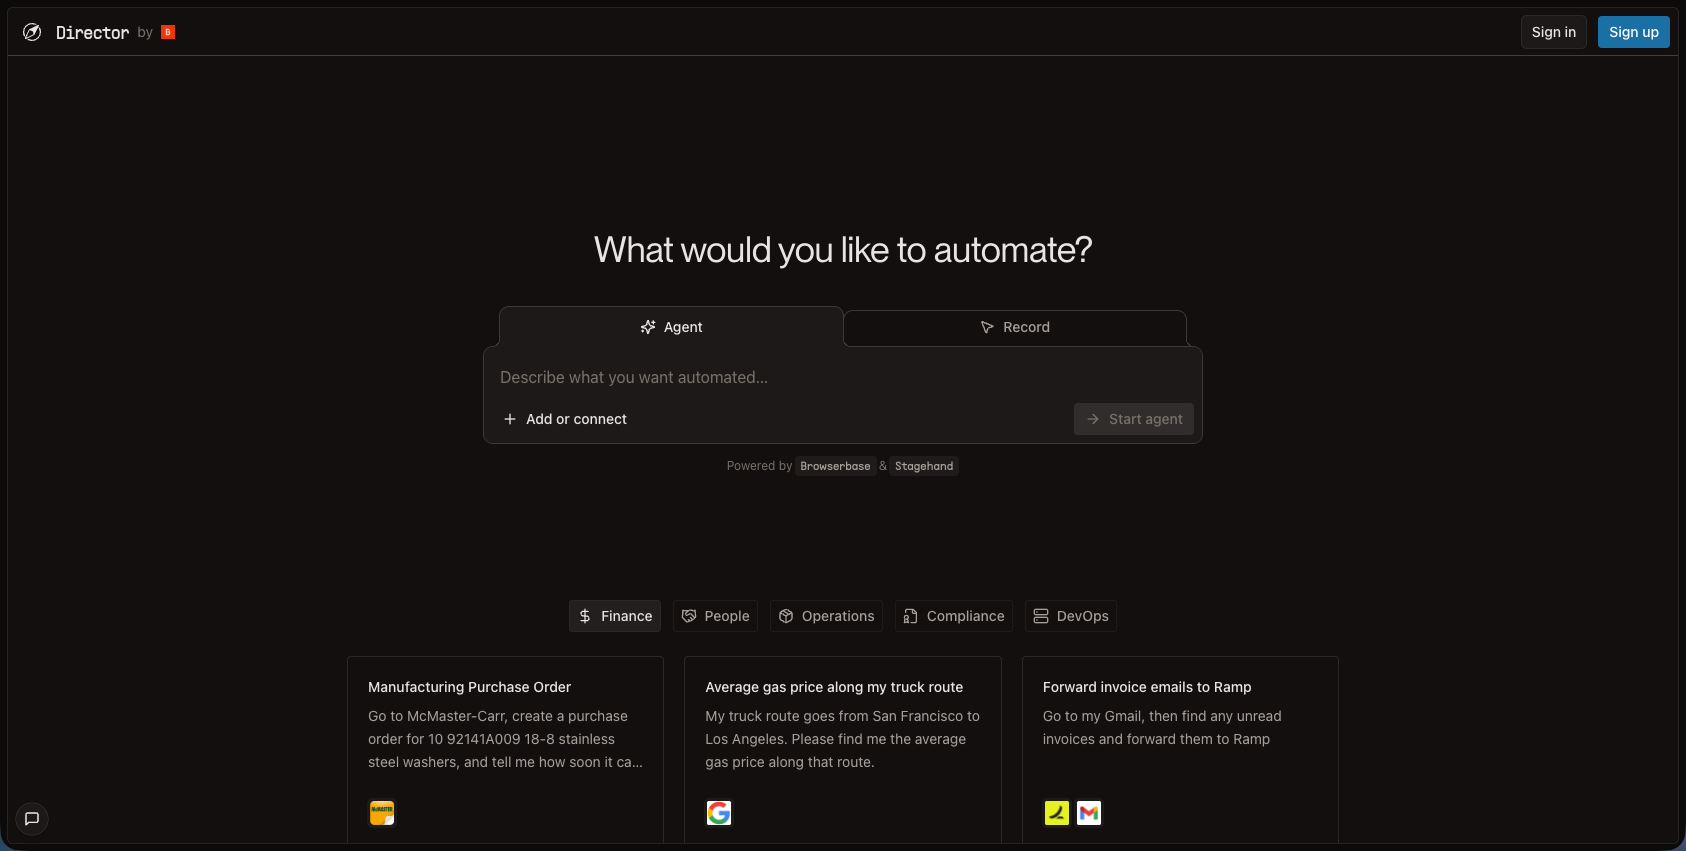Viewport: 1686px width, 851px height.
Task: Click the Gmail envelope icon
Action: click(x=1089, y=813)
